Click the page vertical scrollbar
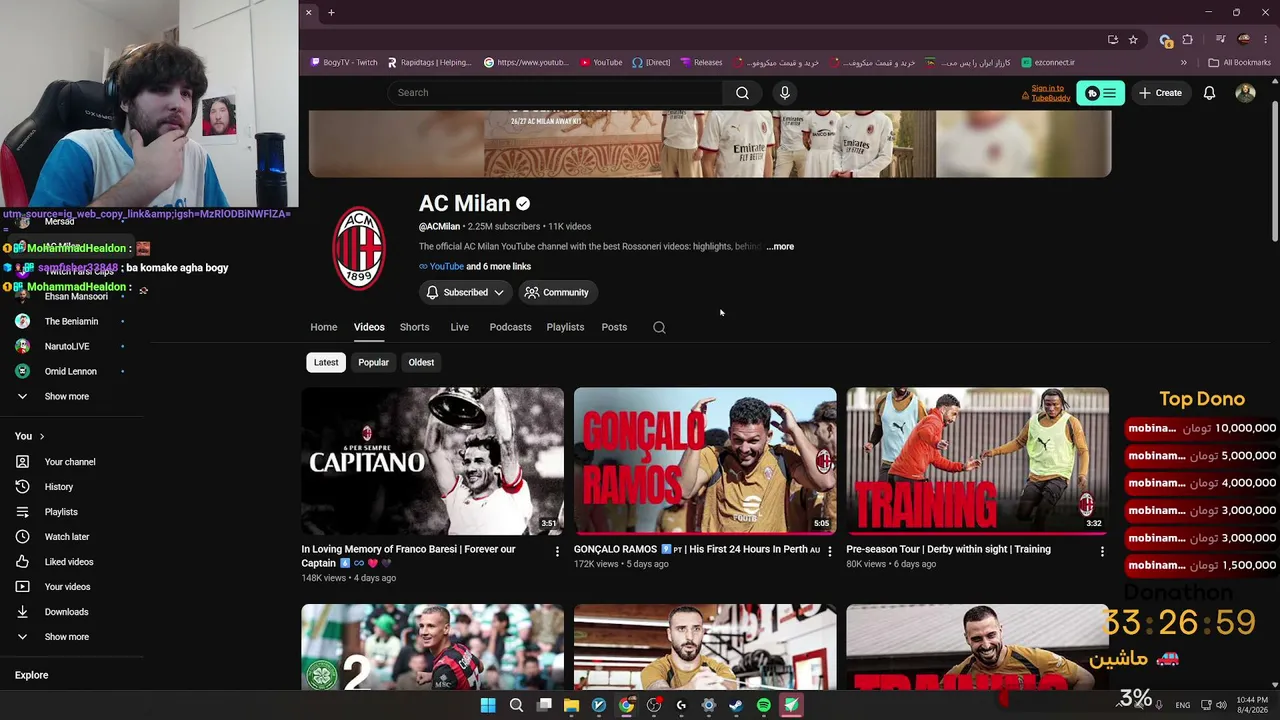Screen dimensions: 1280x720 [1275, 170]
